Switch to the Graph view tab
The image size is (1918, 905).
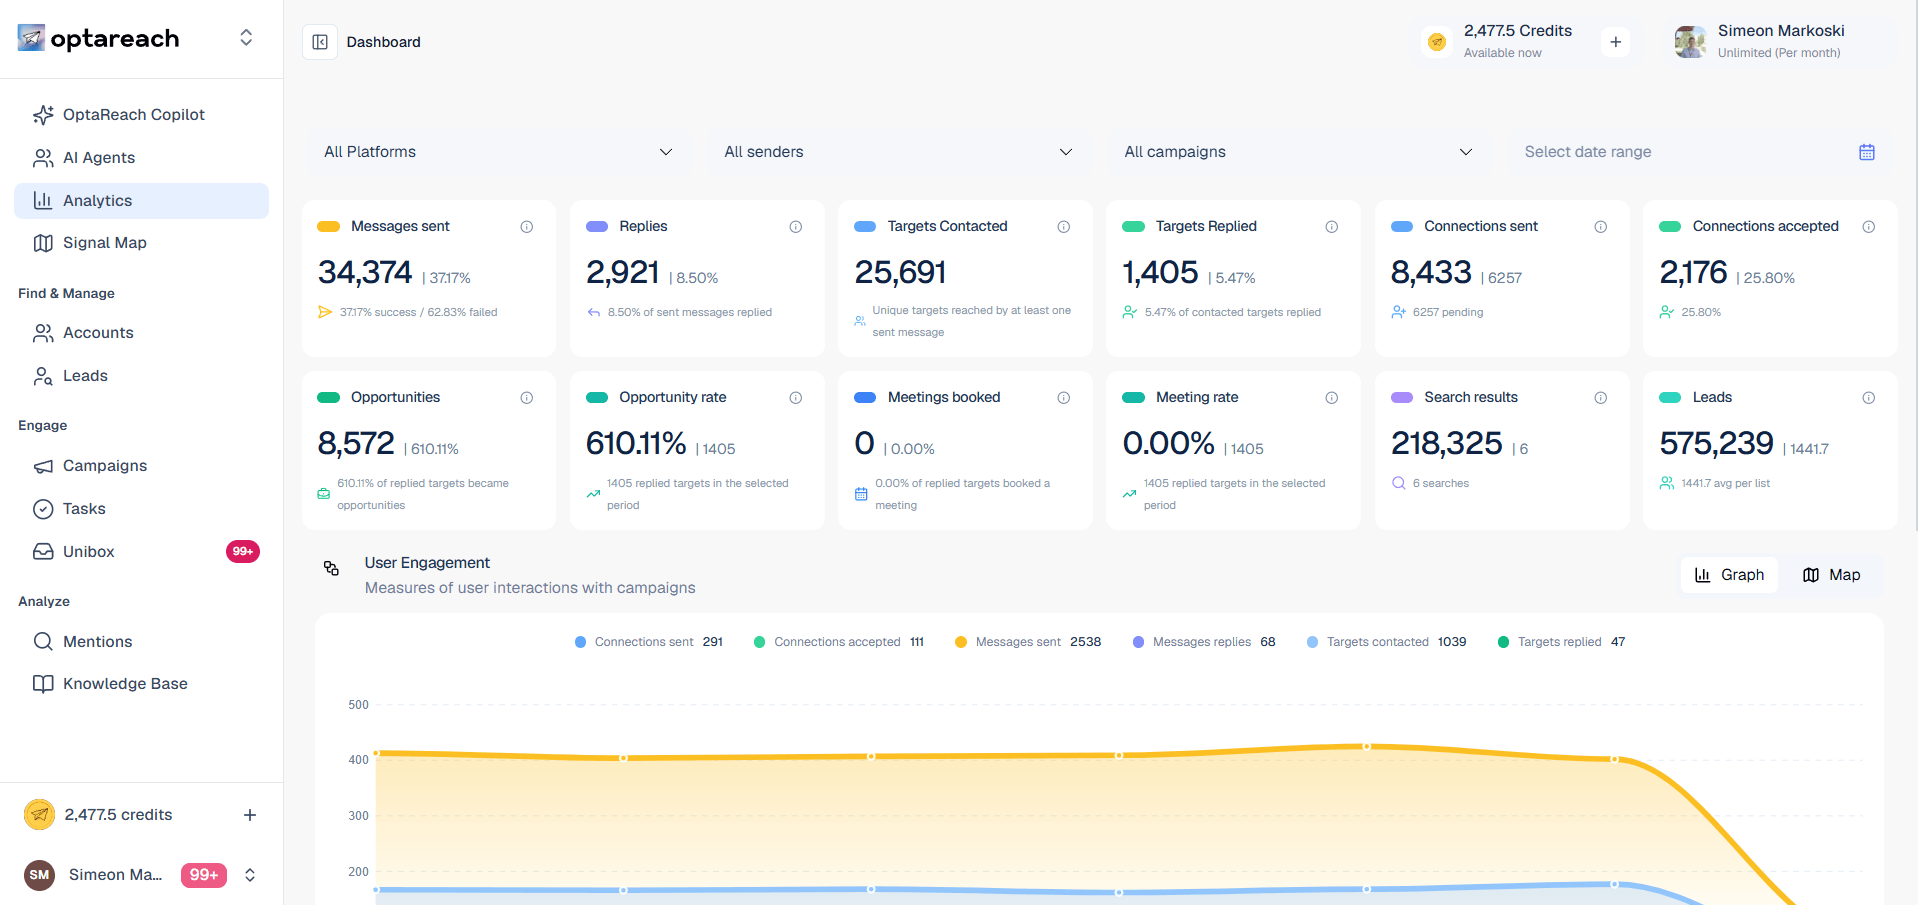coord(1729,575)
